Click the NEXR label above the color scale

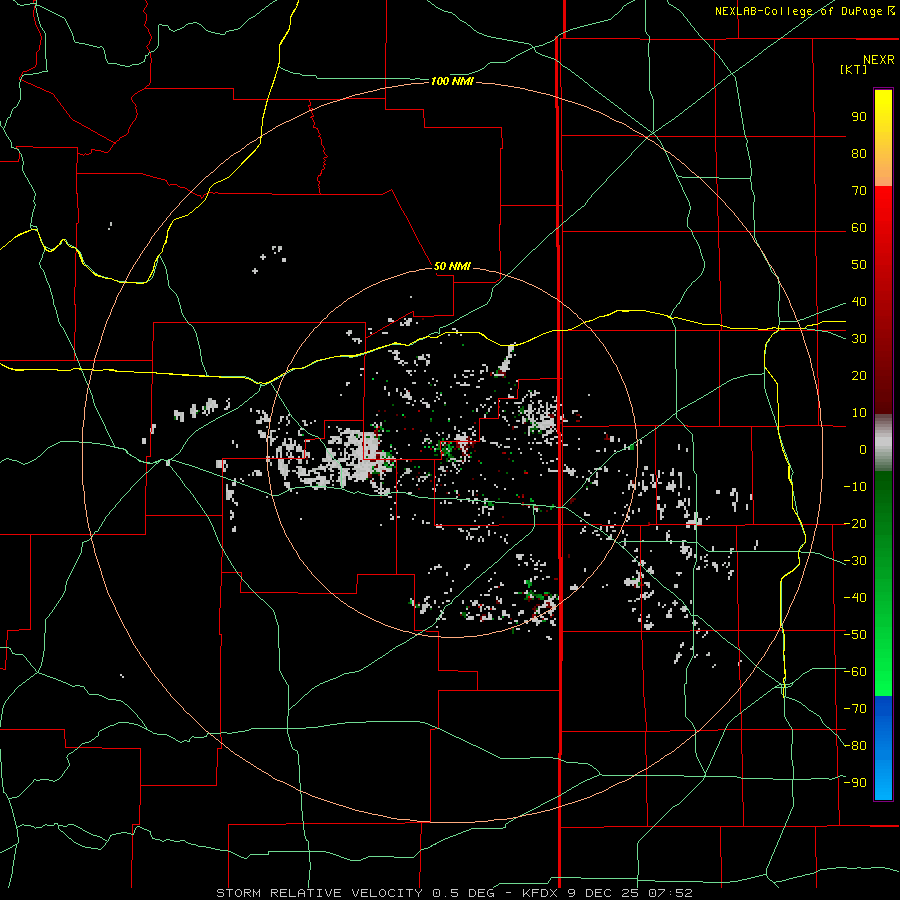pyautogui.click(x=878, y=60)
